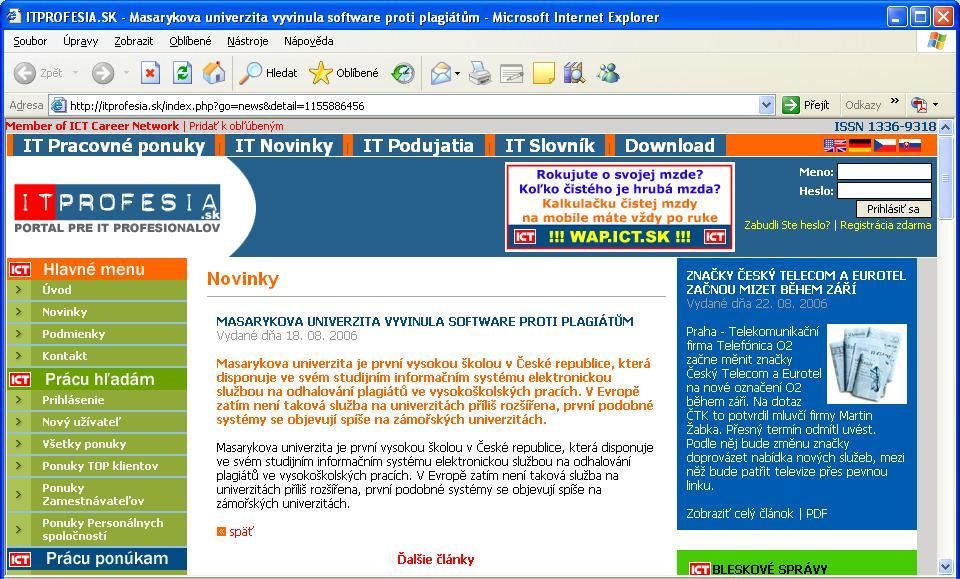Click the URL address input field
960x579 pixels.
[x=413, y=105]
